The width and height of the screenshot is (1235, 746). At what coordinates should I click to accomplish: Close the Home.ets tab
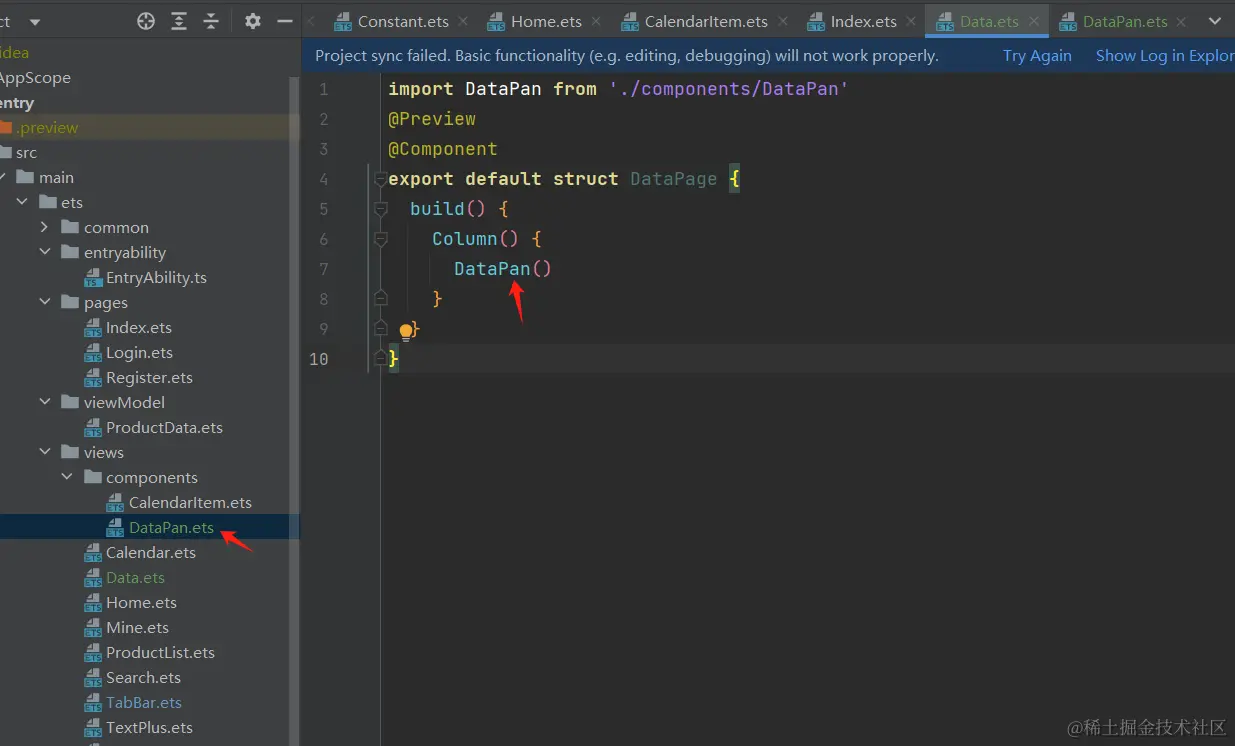tap(597, 21)
